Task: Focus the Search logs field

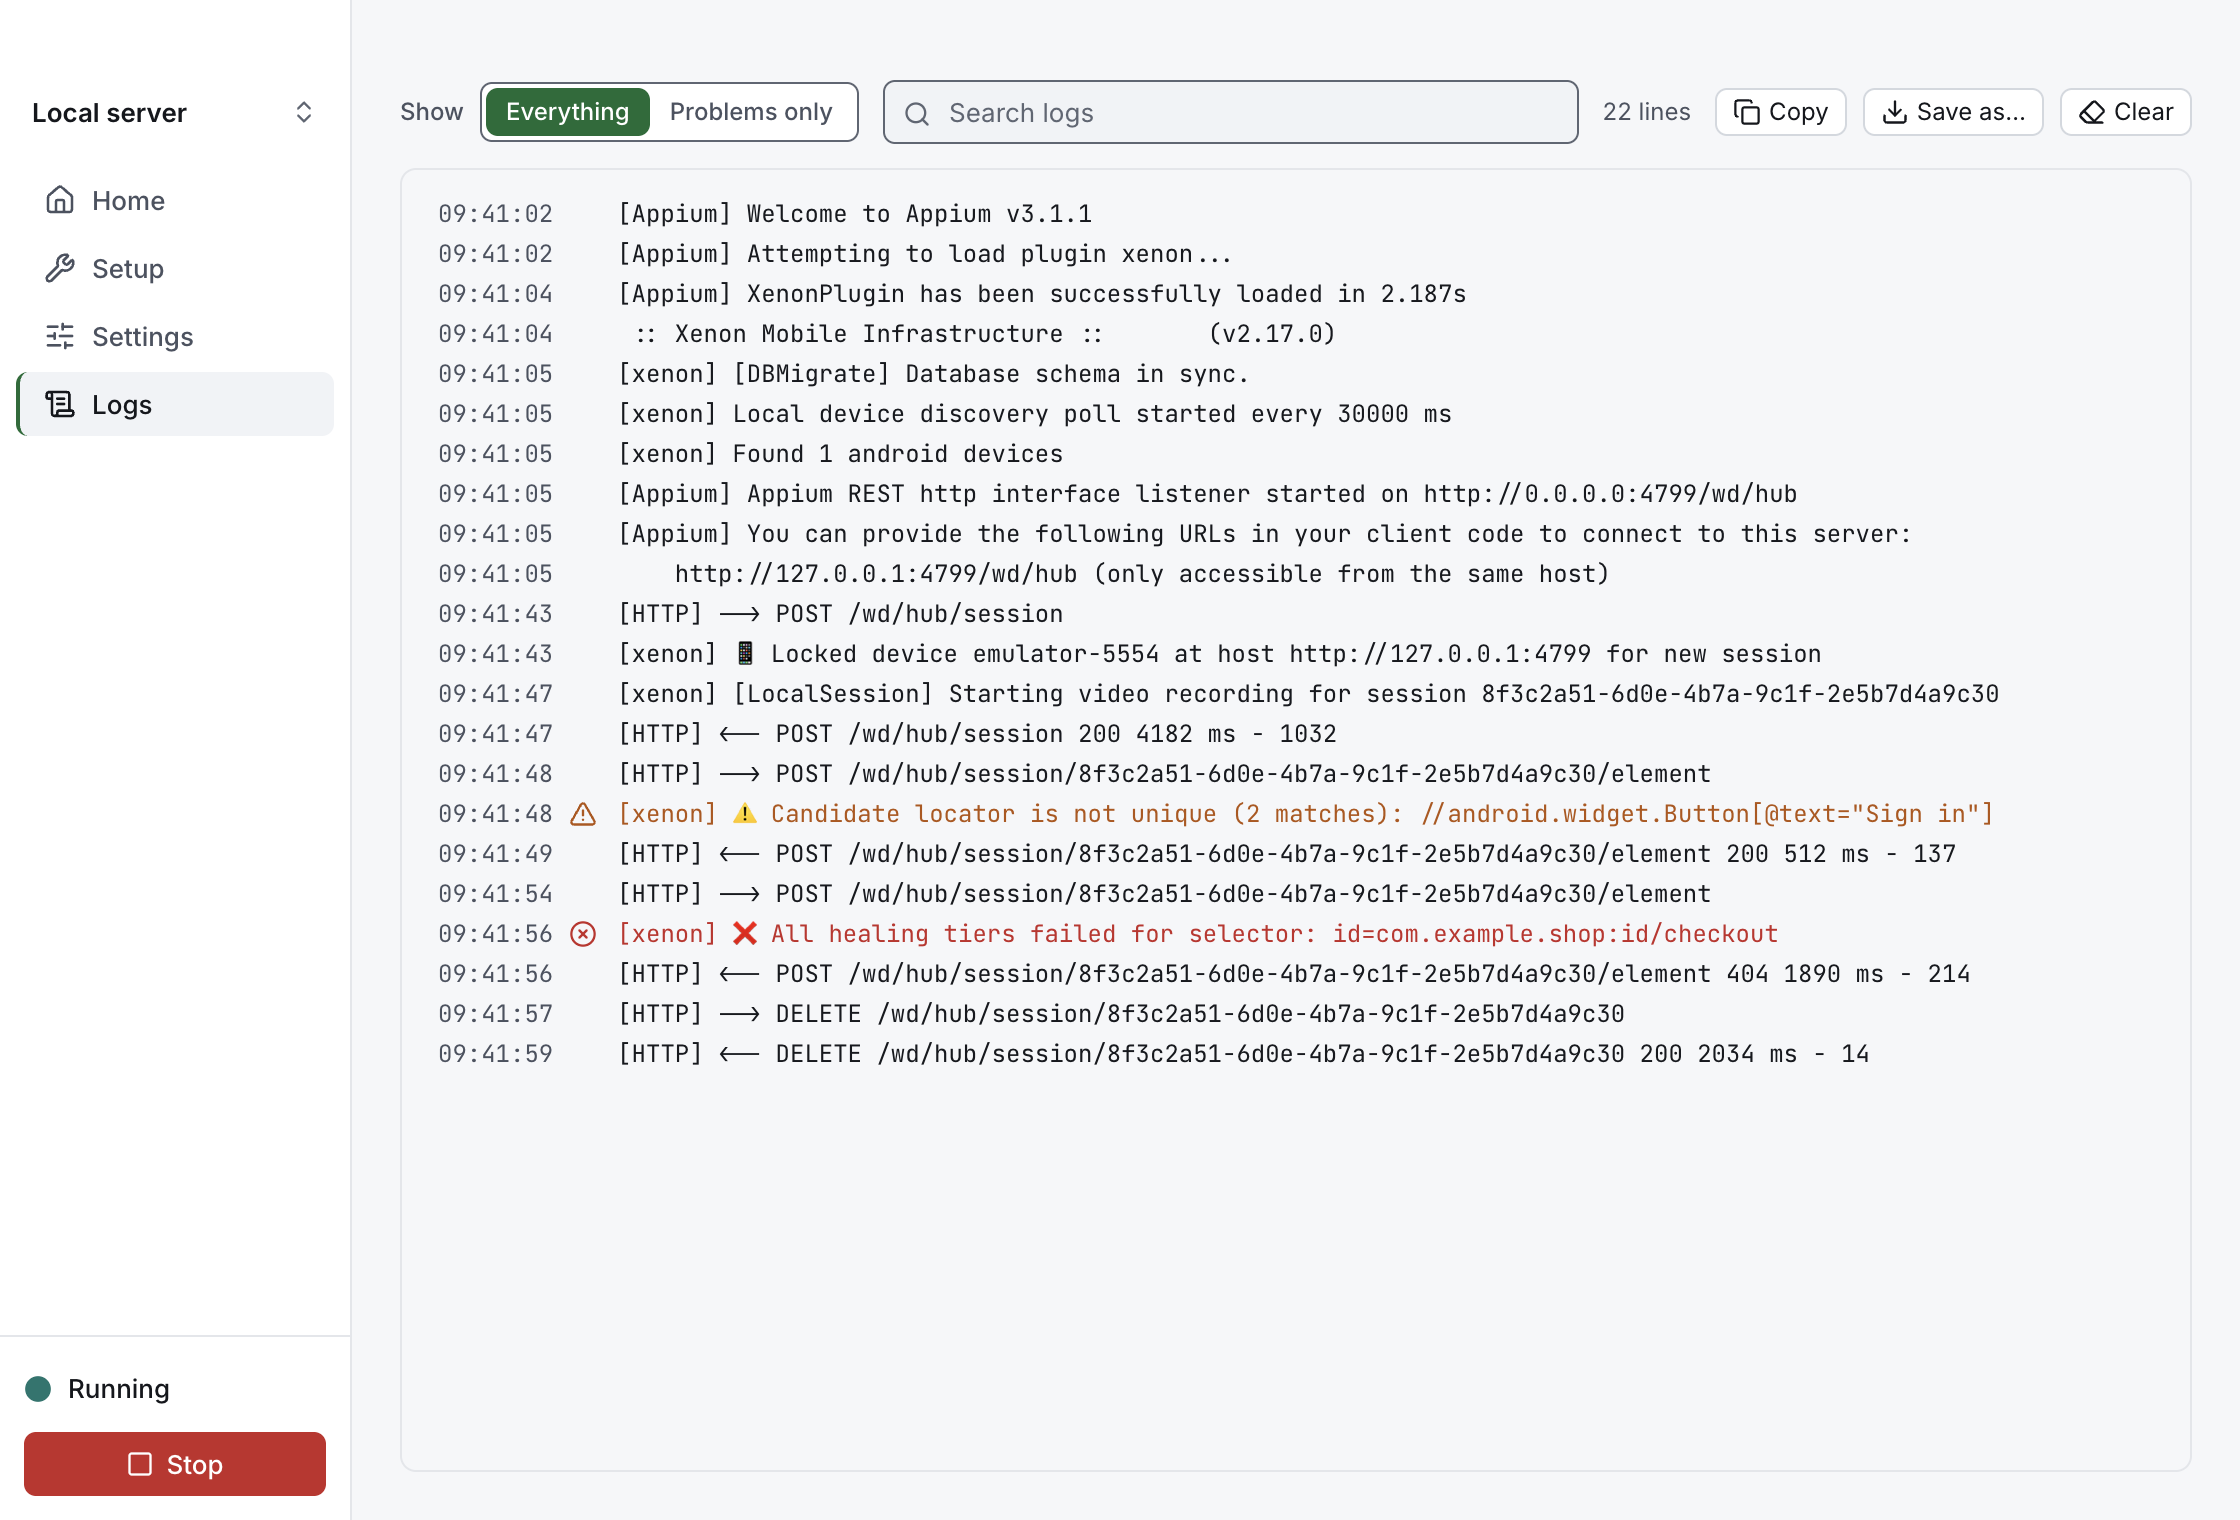Action: pyautogui.click(x=1230, y=112)
